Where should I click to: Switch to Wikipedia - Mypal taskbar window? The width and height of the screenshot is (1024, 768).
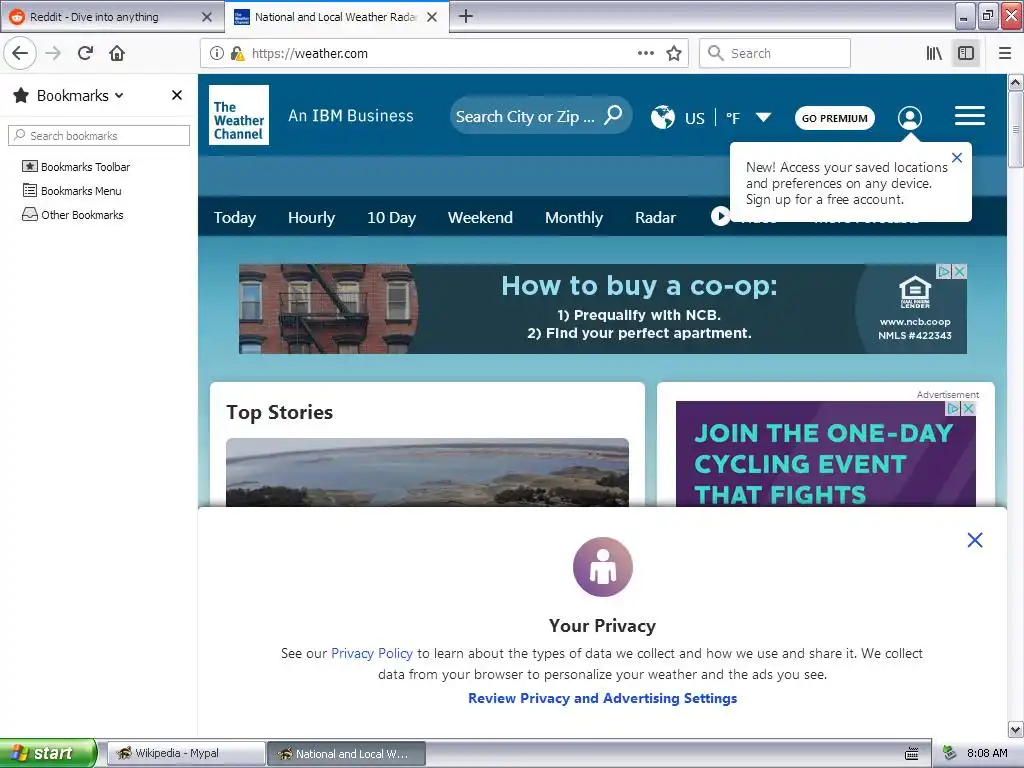pos(185,754)
